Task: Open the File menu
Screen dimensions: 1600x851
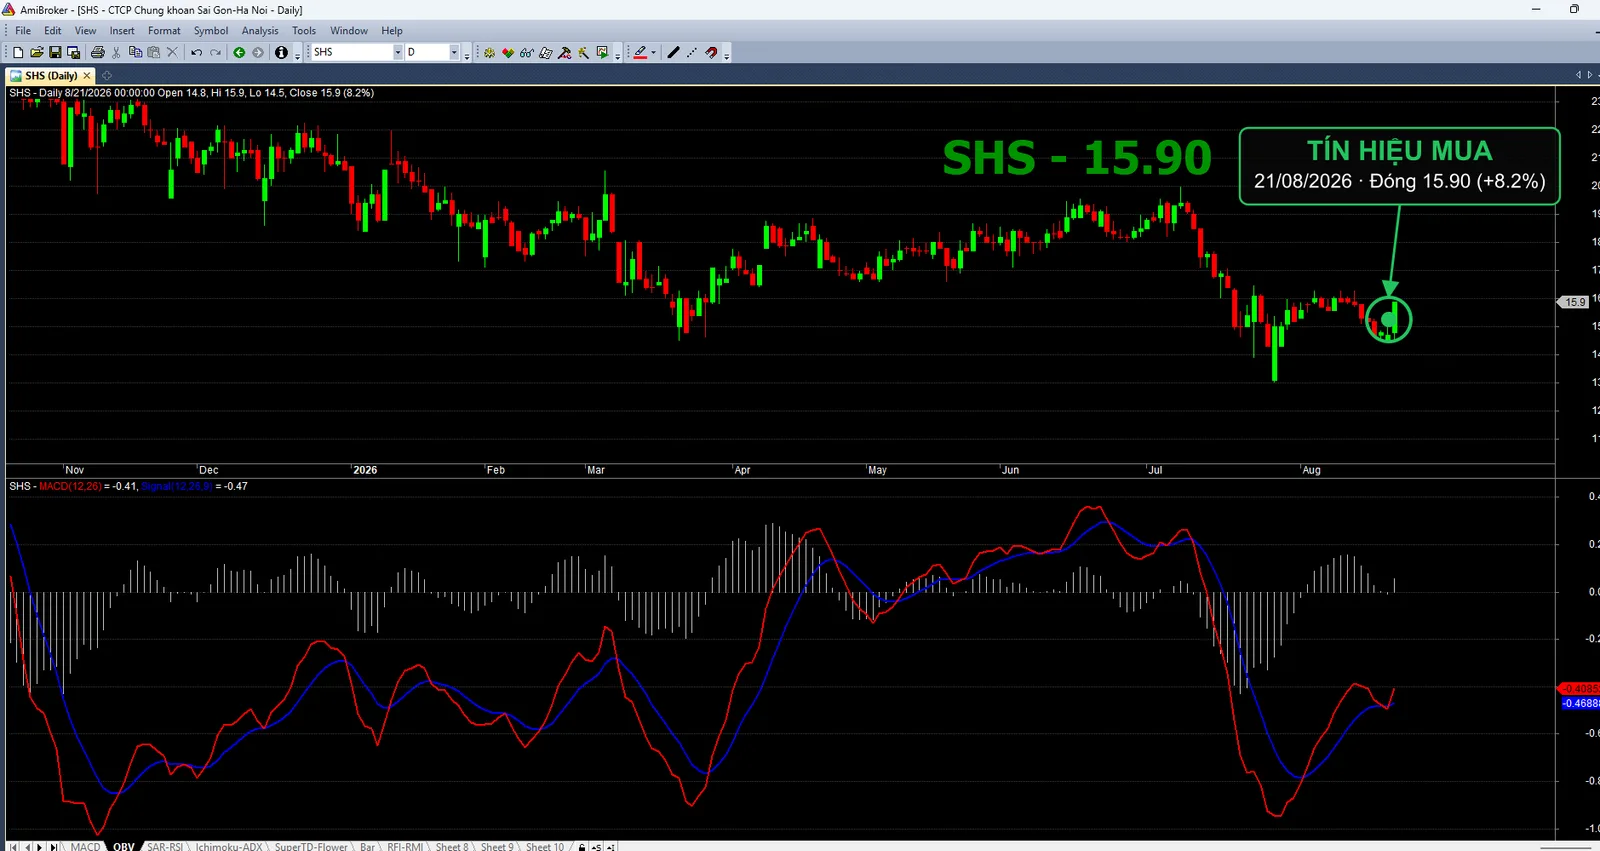Action: tap(23, 31)
